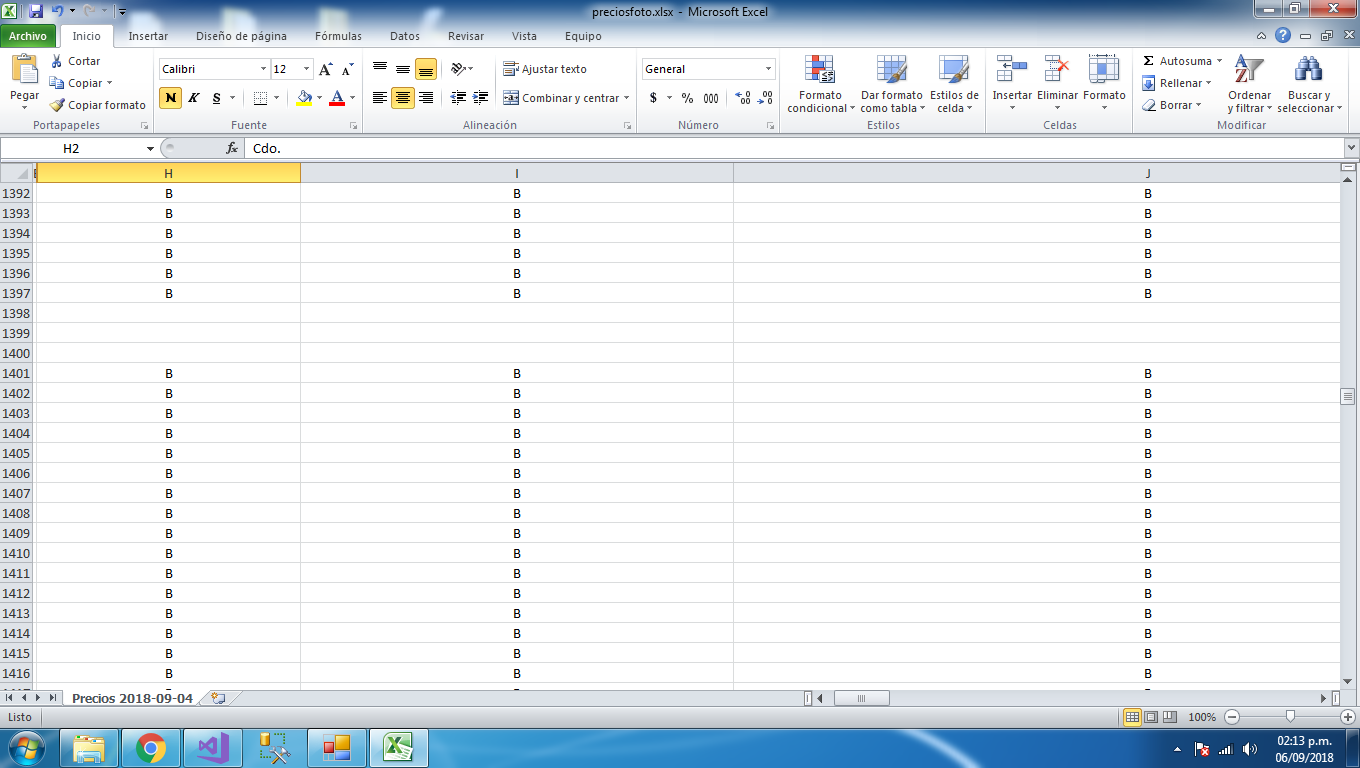Open Dar formato como tabla menu
This screenshot has height=768, width=1360.
(891, 84)
